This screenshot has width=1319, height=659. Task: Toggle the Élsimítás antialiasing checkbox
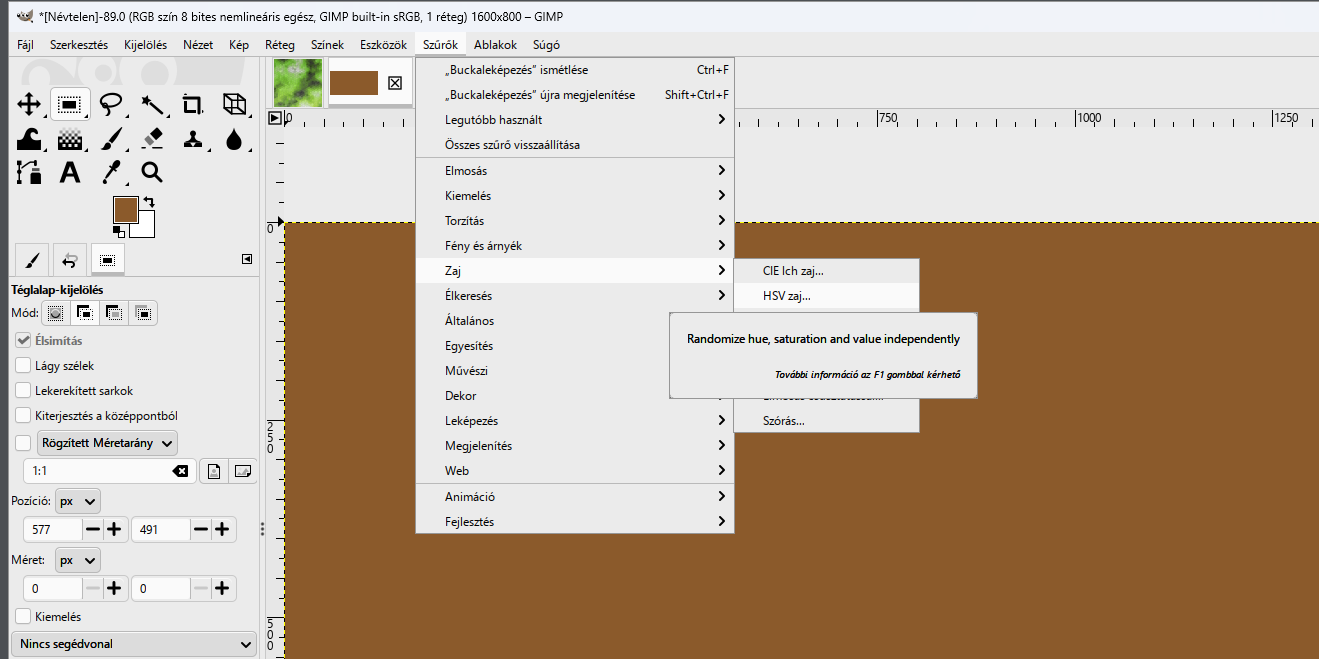point(23,341)
